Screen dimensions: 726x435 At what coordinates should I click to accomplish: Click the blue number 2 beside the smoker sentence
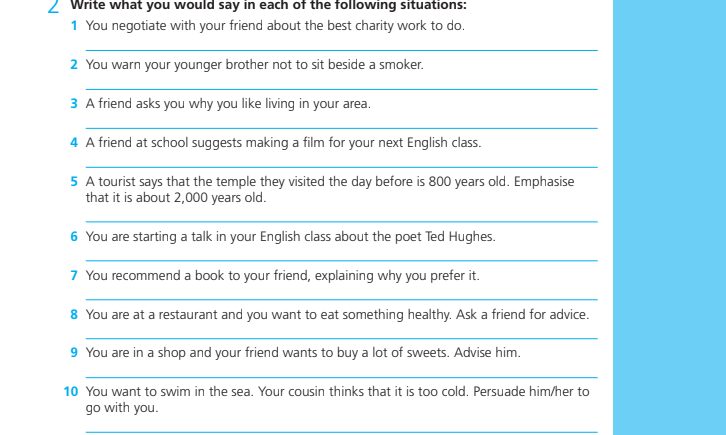(x=74, y=64)
